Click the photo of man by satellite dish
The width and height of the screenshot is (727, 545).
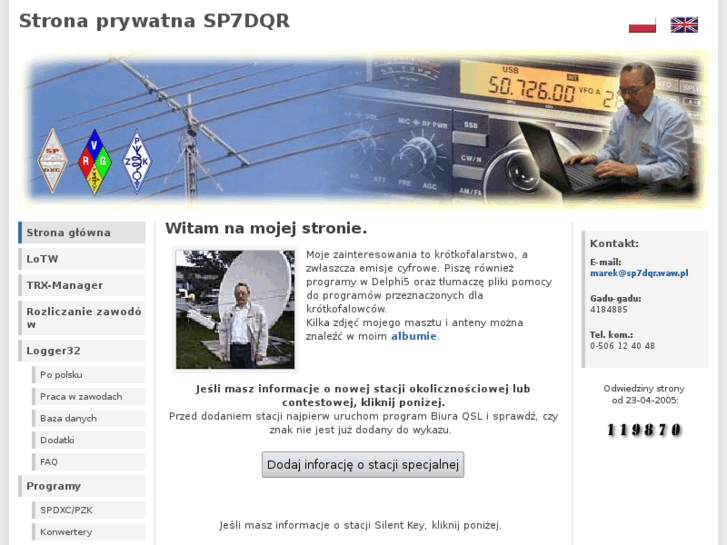235,309
